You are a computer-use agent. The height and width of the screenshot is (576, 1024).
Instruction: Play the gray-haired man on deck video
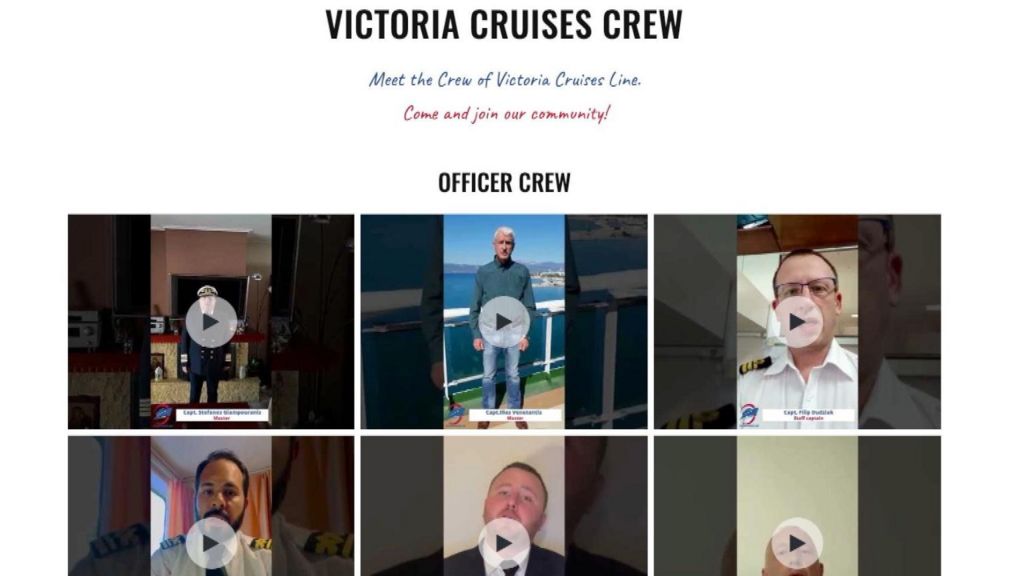pos(504,322)
